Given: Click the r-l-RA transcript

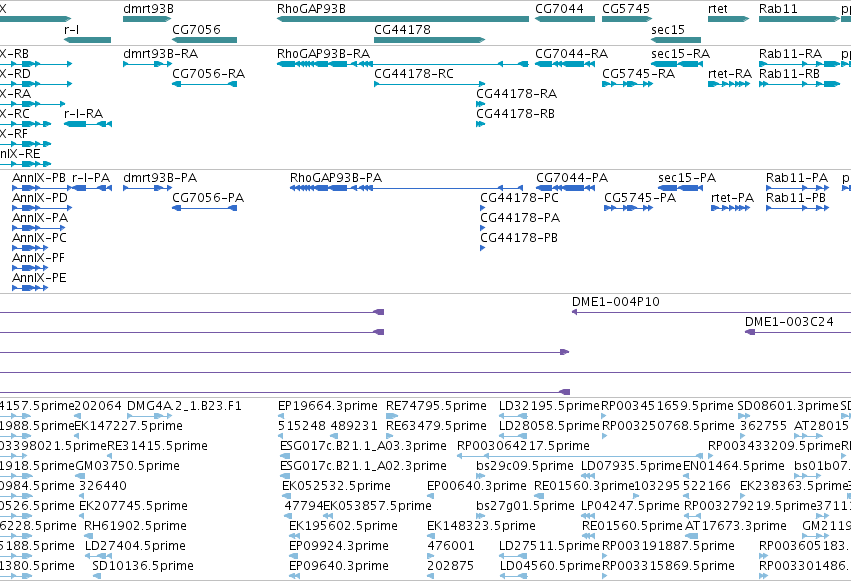Looking at the screenshot, I should (x=88, y=124).
